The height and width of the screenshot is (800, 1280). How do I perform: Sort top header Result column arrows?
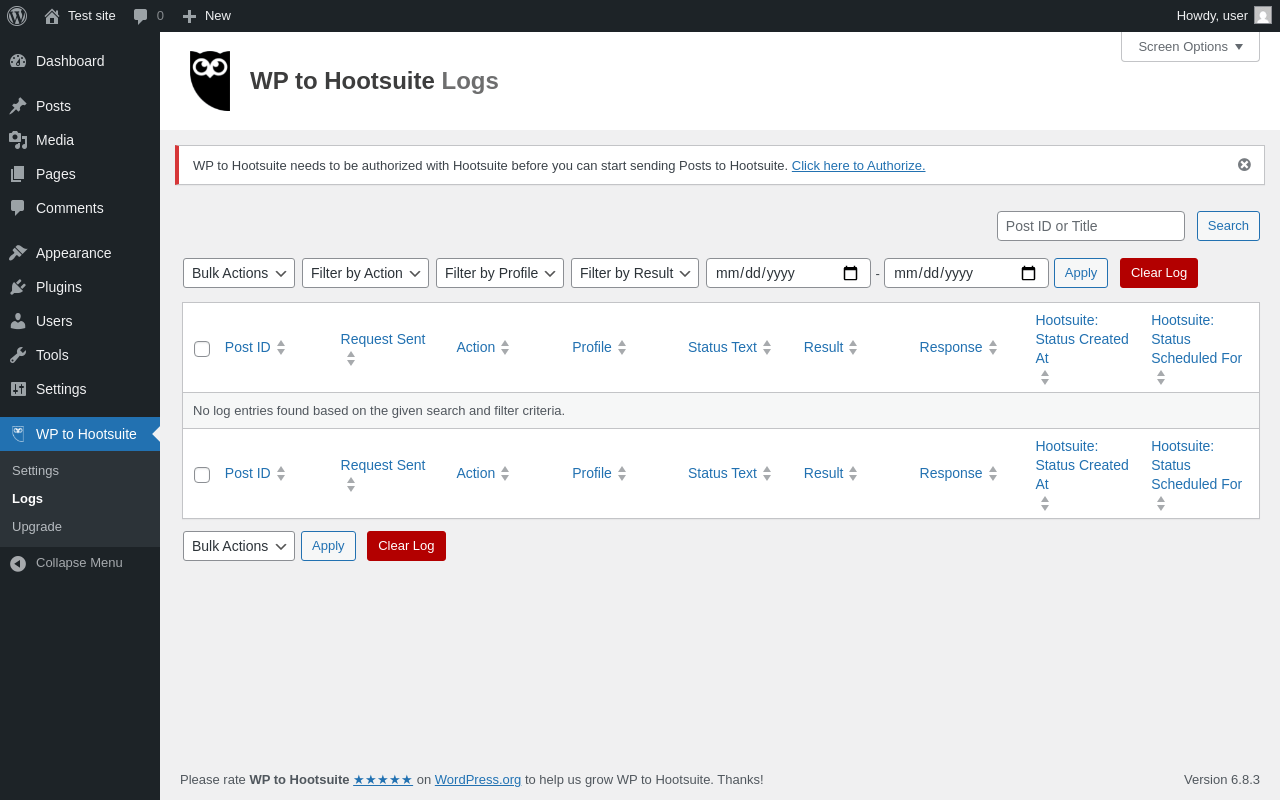(x=853, y=347)
